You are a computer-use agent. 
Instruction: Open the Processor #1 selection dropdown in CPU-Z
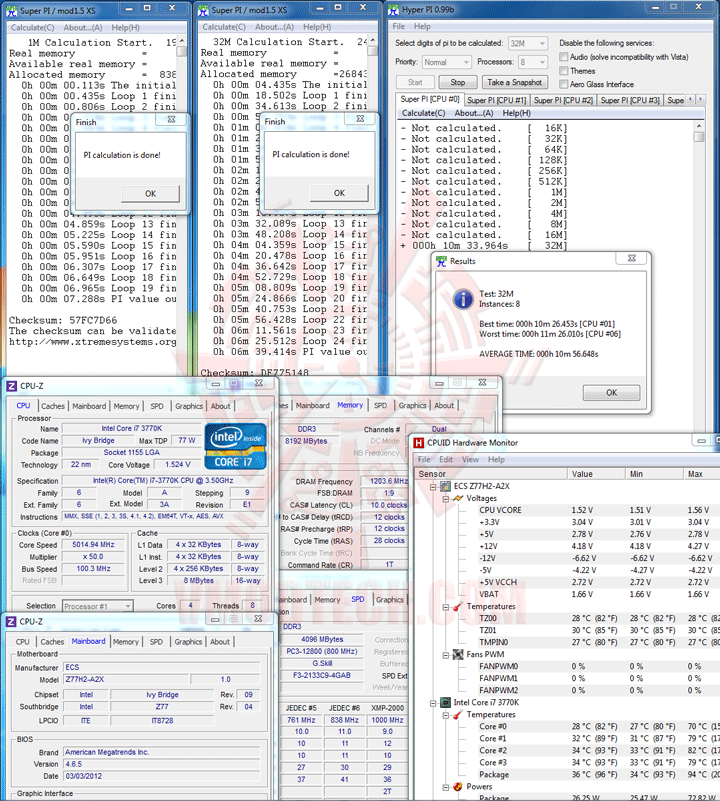click(x=98, y=606)
